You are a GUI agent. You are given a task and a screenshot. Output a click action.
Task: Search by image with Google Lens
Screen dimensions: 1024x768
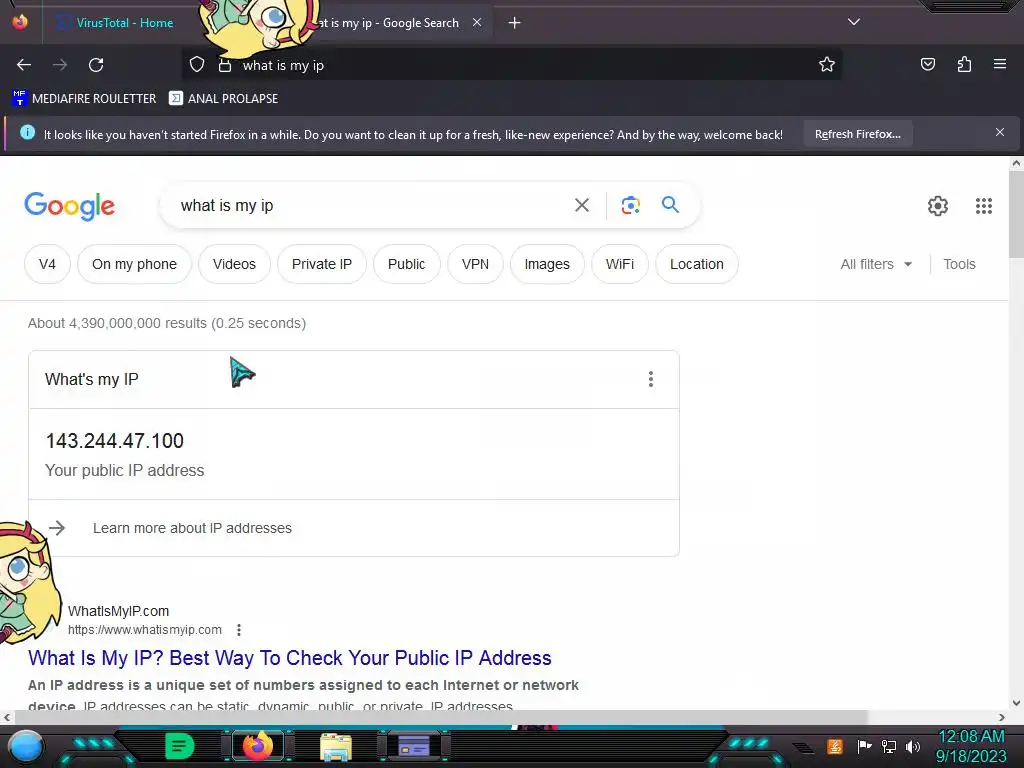[x=630, y=205]
